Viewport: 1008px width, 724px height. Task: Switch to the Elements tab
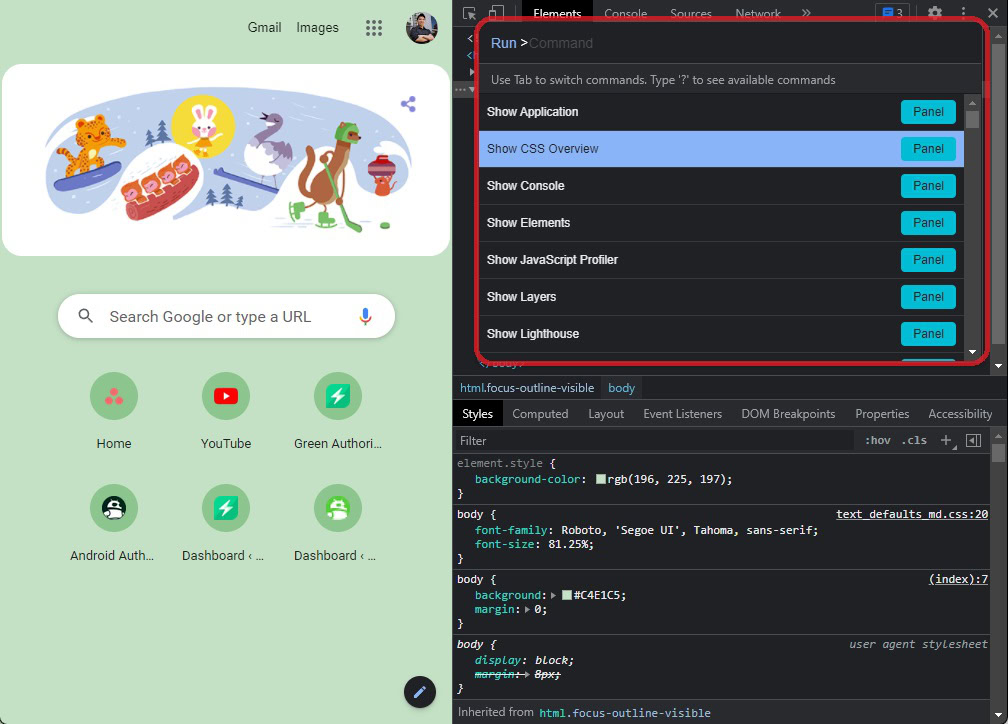coord(557,14)
